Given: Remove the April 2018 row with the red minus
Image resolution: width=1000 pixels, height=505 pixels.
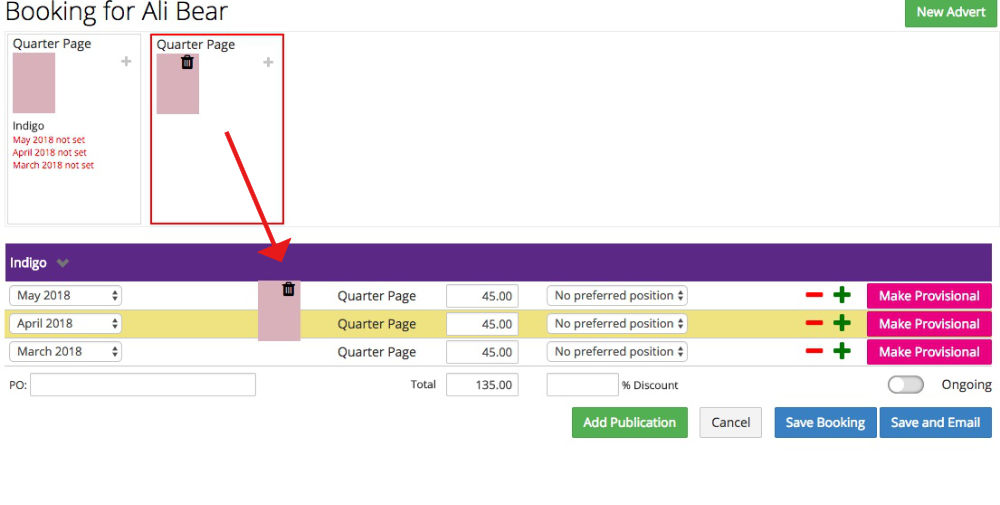Looking at the screenshot, I should coord(814,323).
